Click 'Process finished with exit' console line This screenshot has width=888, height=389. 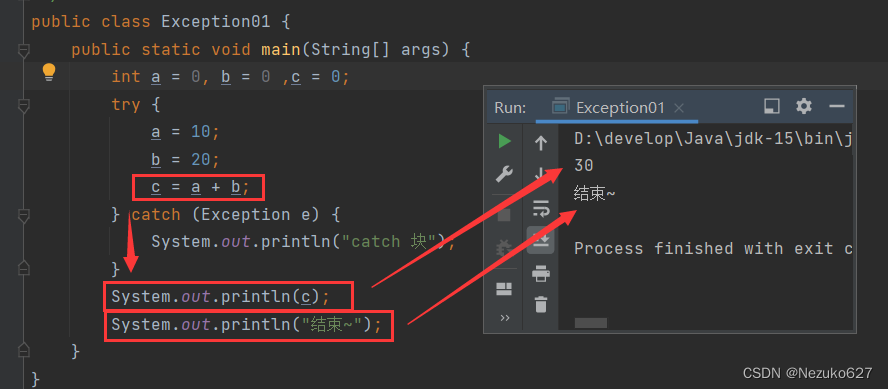point(713,249)
